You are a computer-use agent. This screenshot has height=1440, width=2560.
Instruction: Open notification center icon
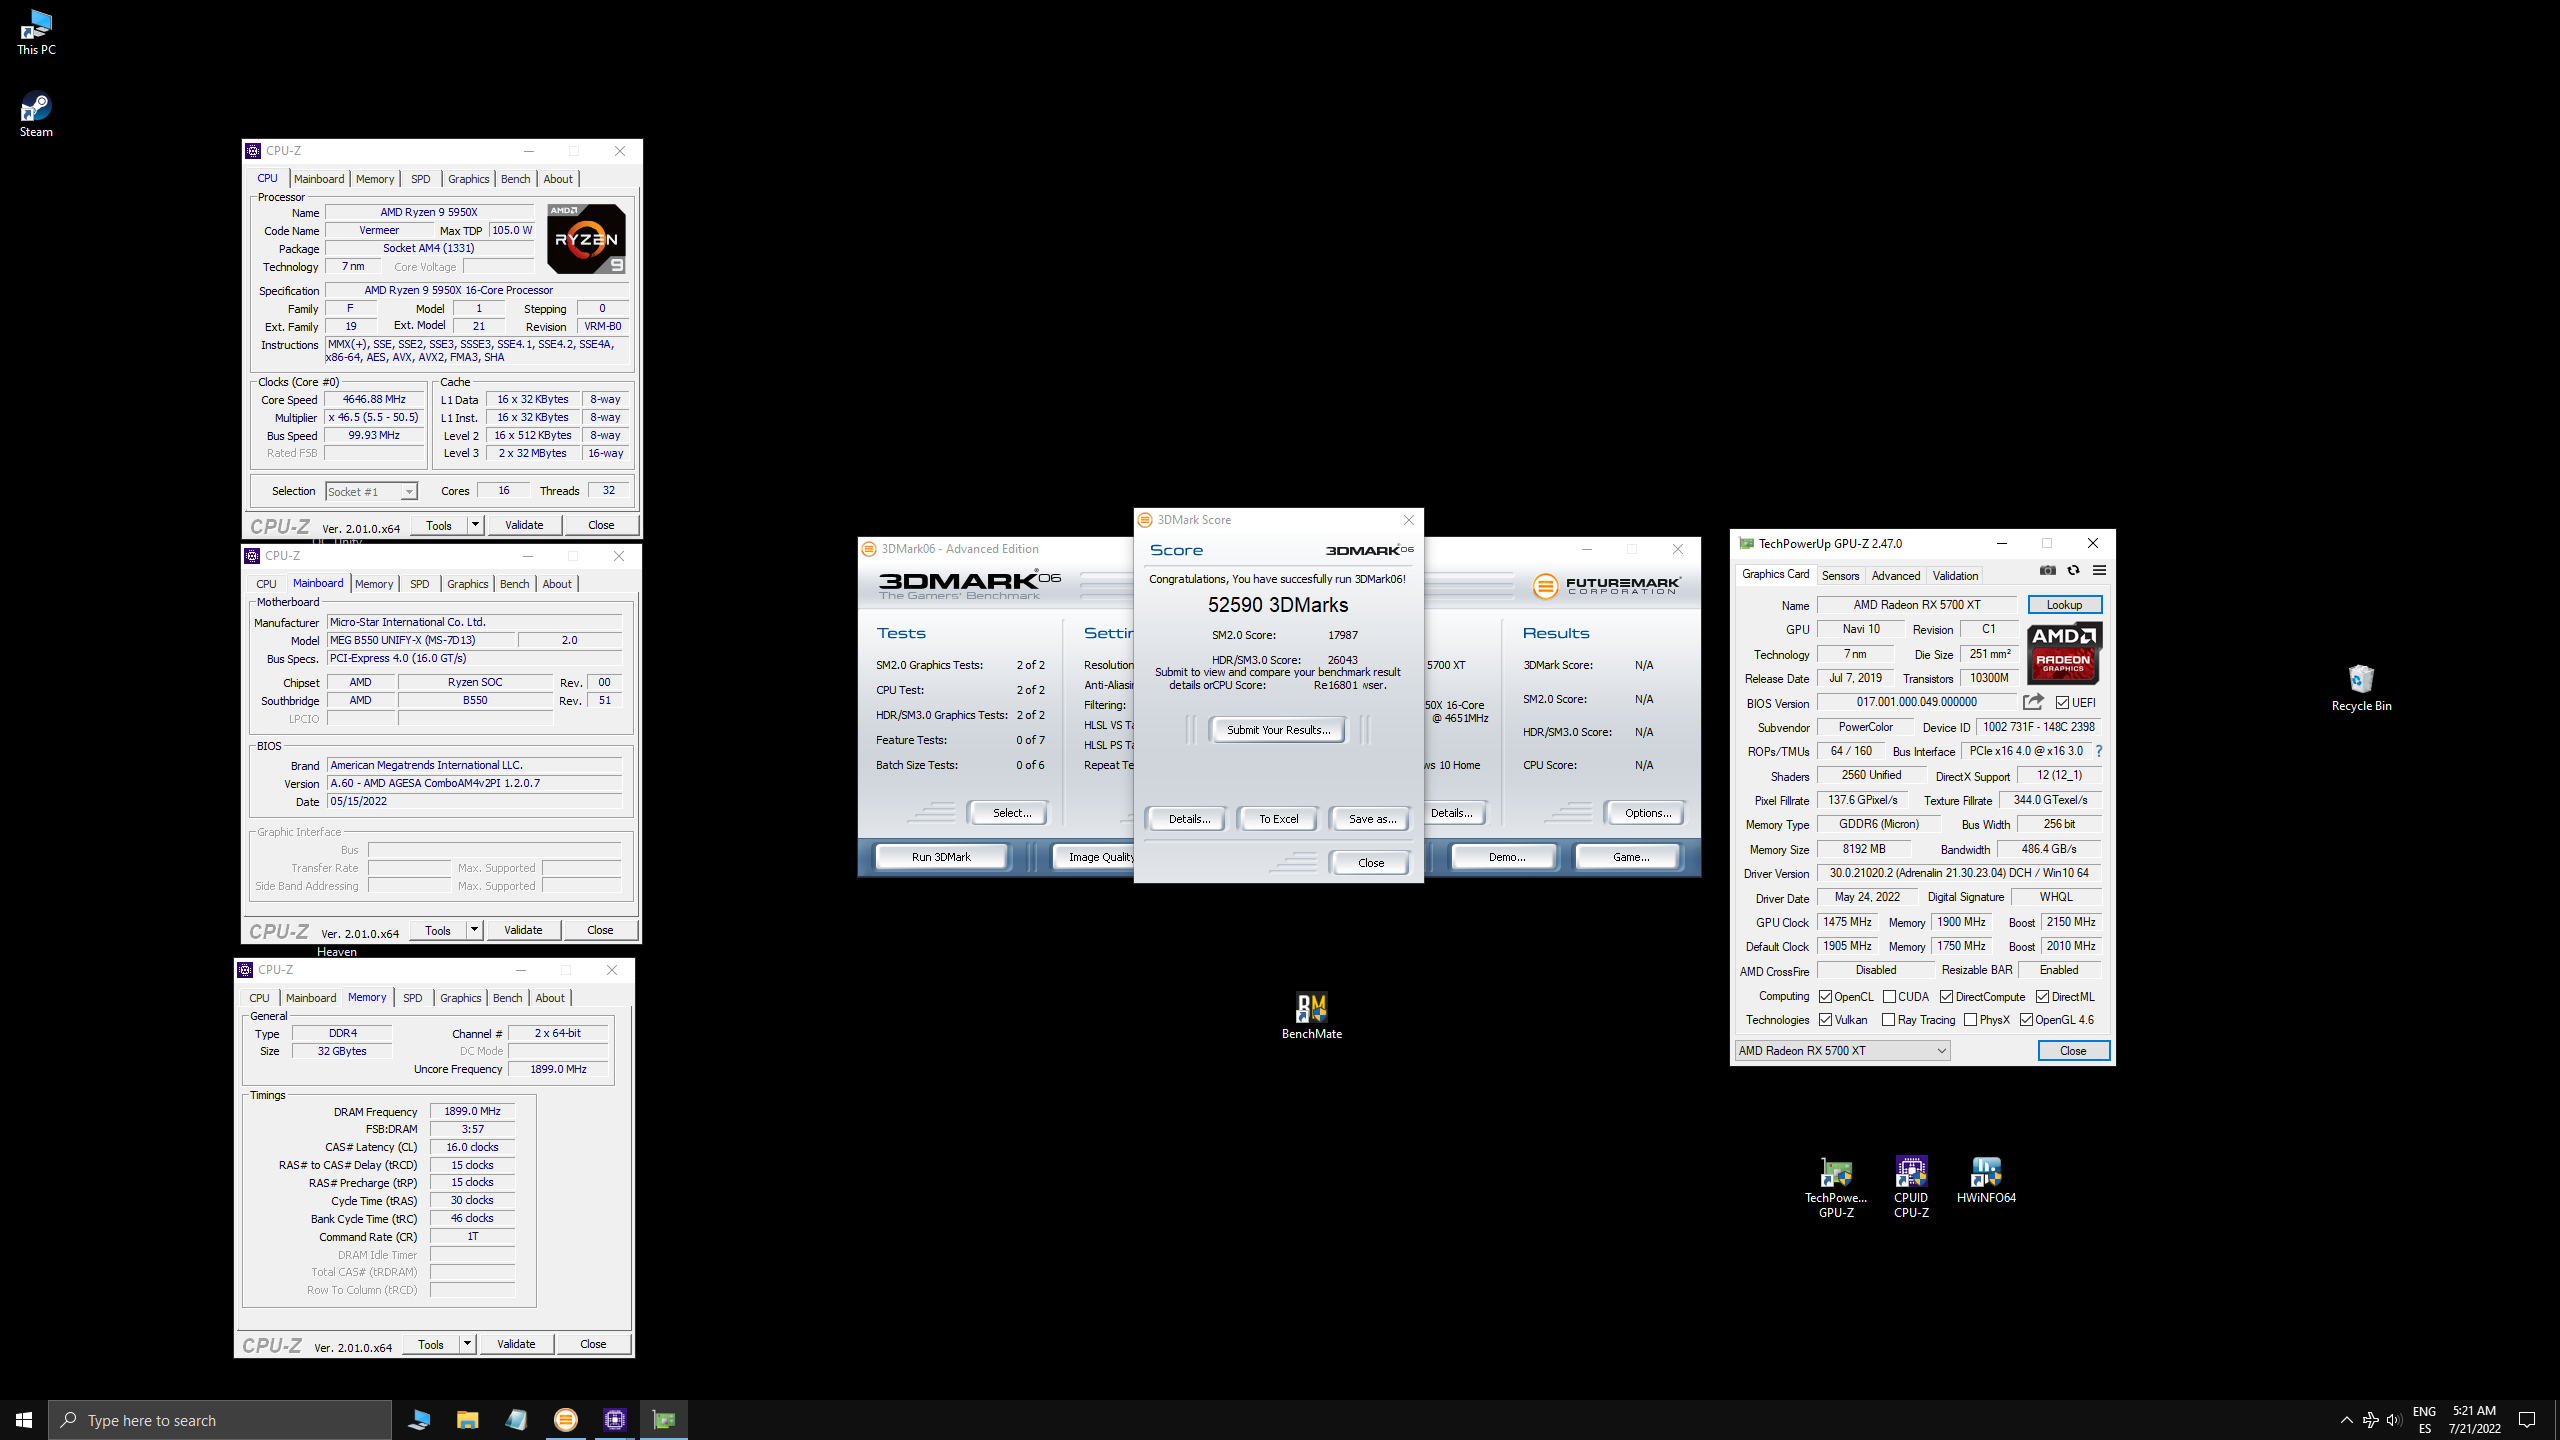pyautogui.click(x=2527, y=1420)
